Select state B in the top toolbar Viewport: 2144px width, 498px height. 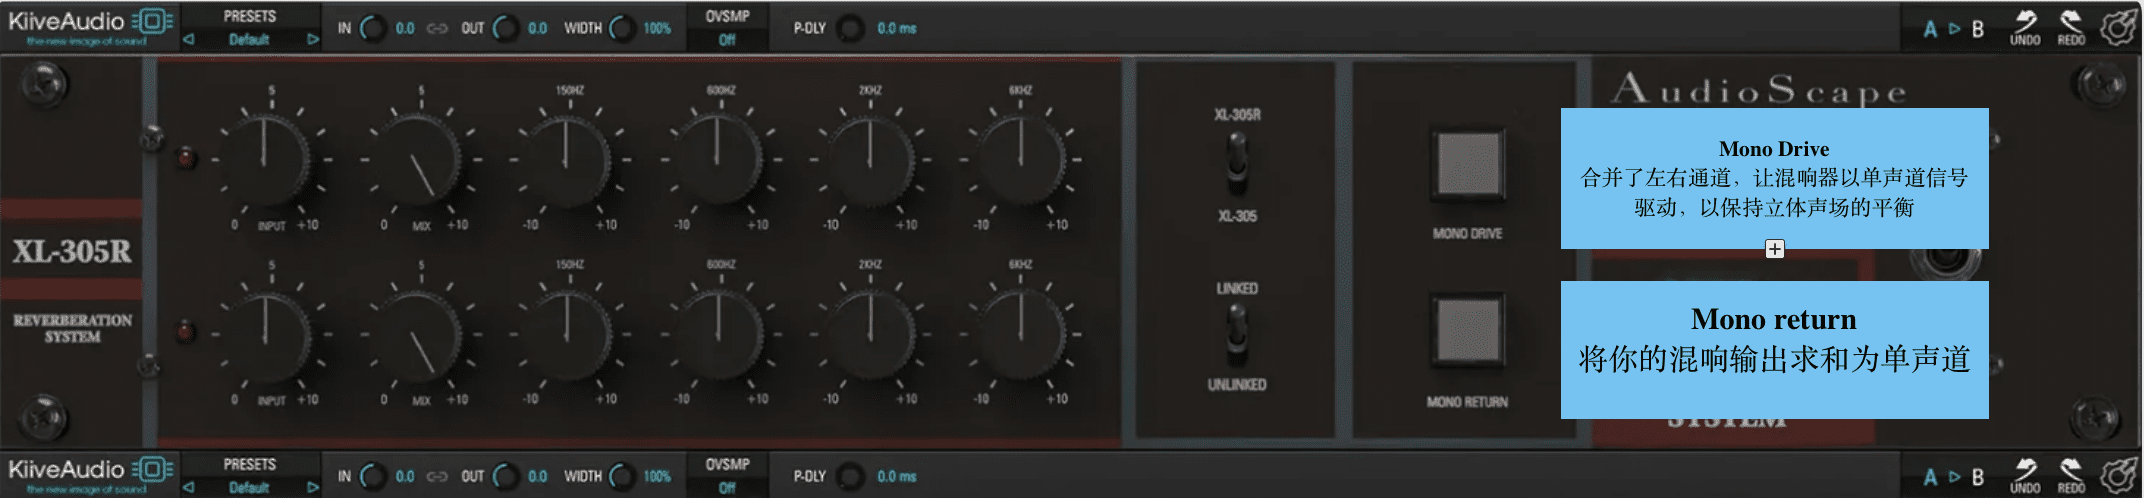1977,28
